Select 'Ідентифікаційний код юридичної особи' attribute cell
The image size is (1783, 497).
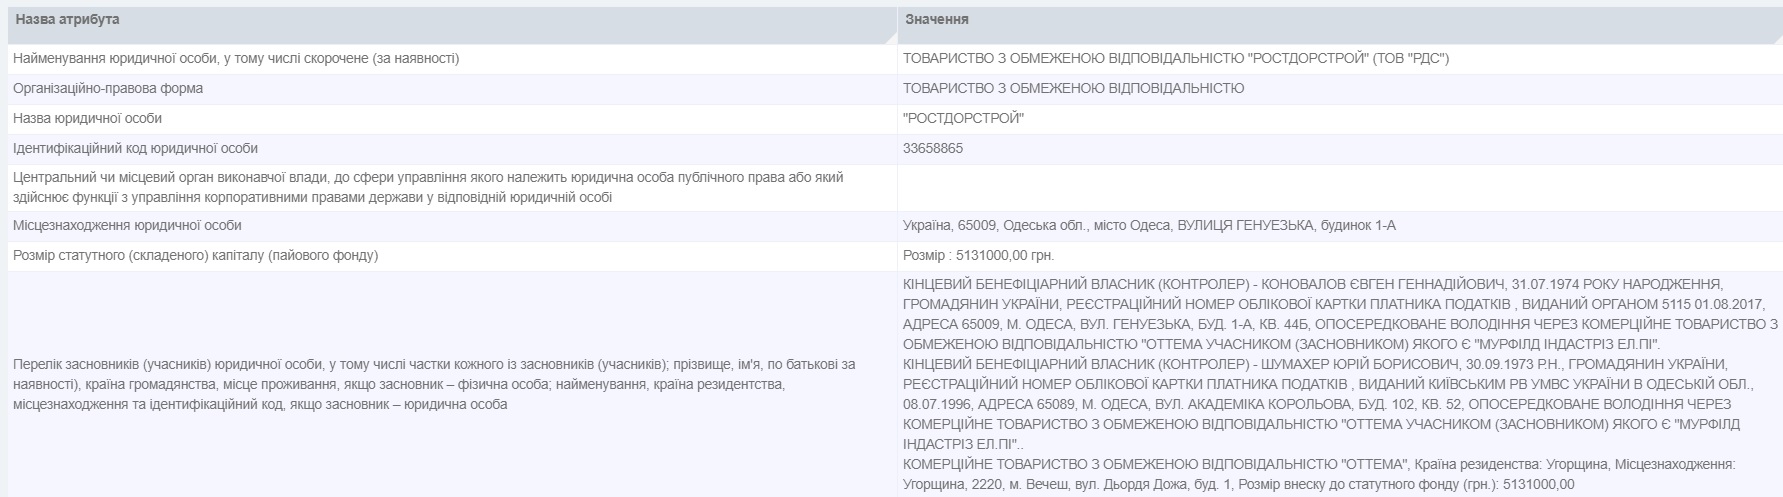pyautogui.click(x=452, y=149)
